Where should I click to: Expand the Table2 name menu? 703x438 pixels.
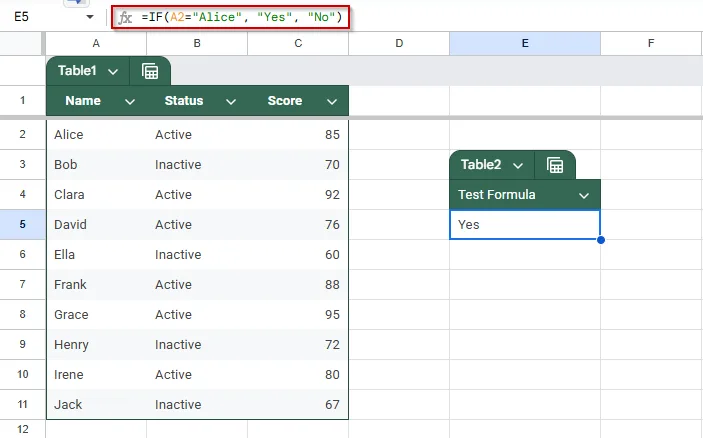pyautogui.click(x=518, y=166)
